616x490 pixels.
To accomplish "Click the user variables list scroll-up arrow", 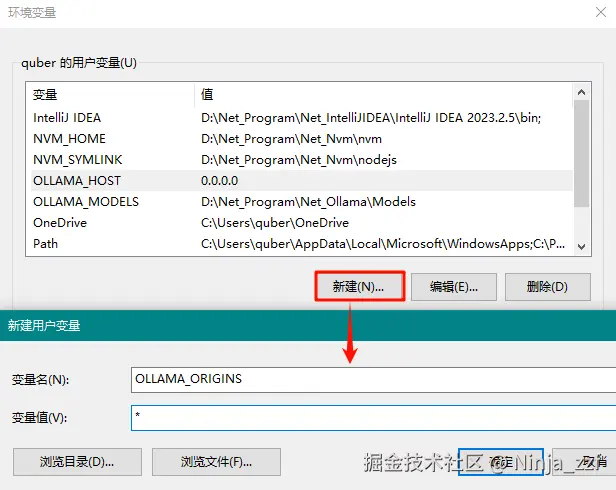I will click(581, 92).
